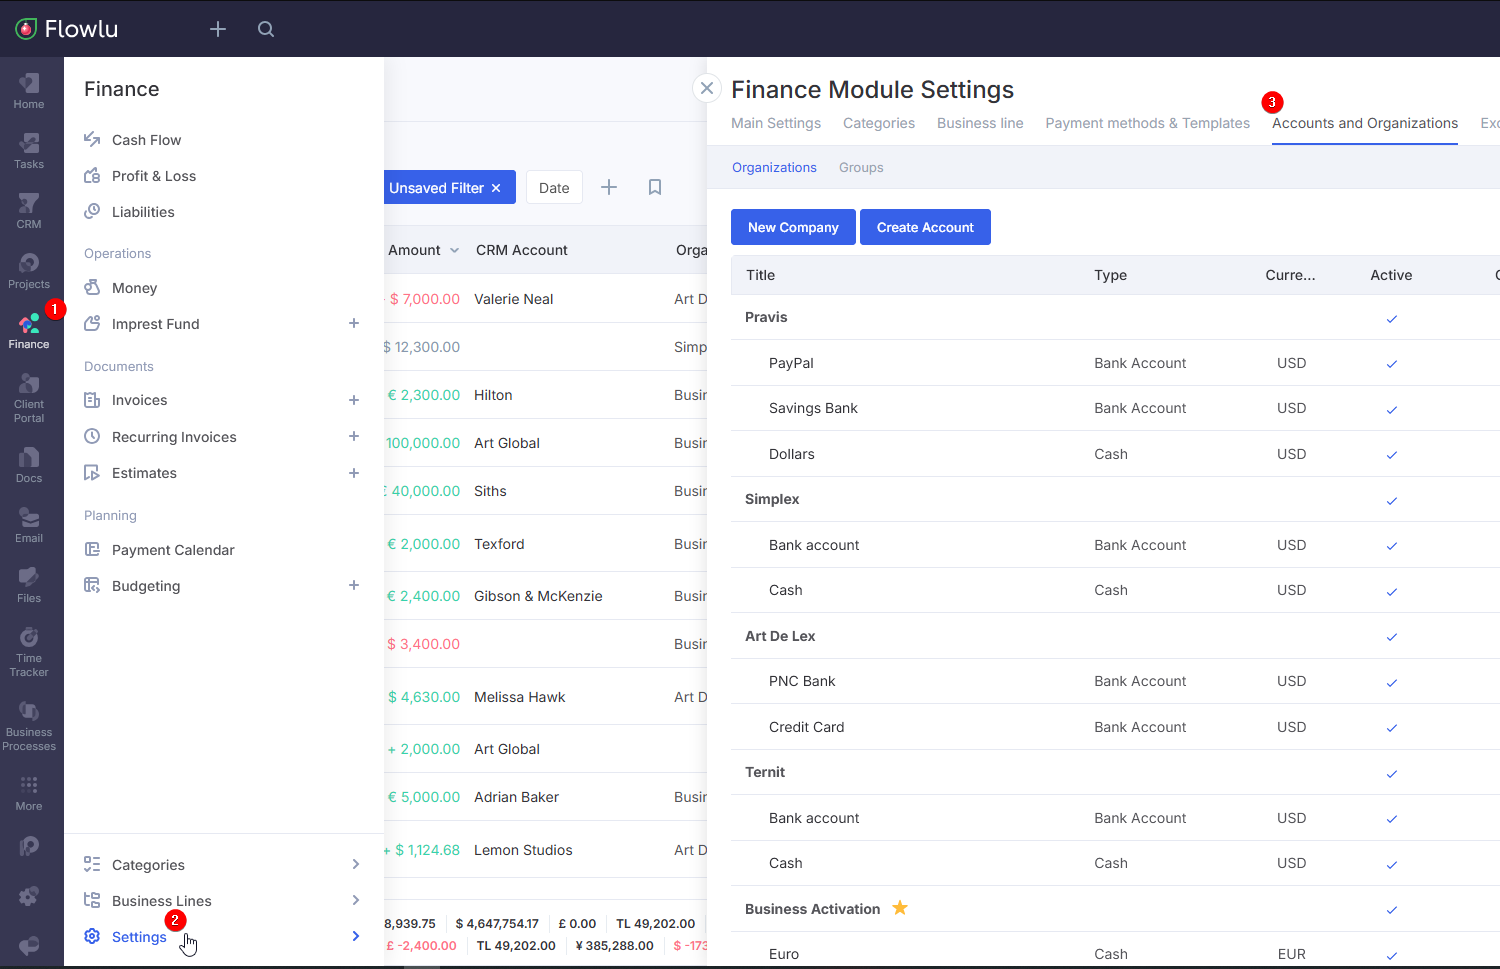Click the Flowlu logo

click(x=67, y=29)
